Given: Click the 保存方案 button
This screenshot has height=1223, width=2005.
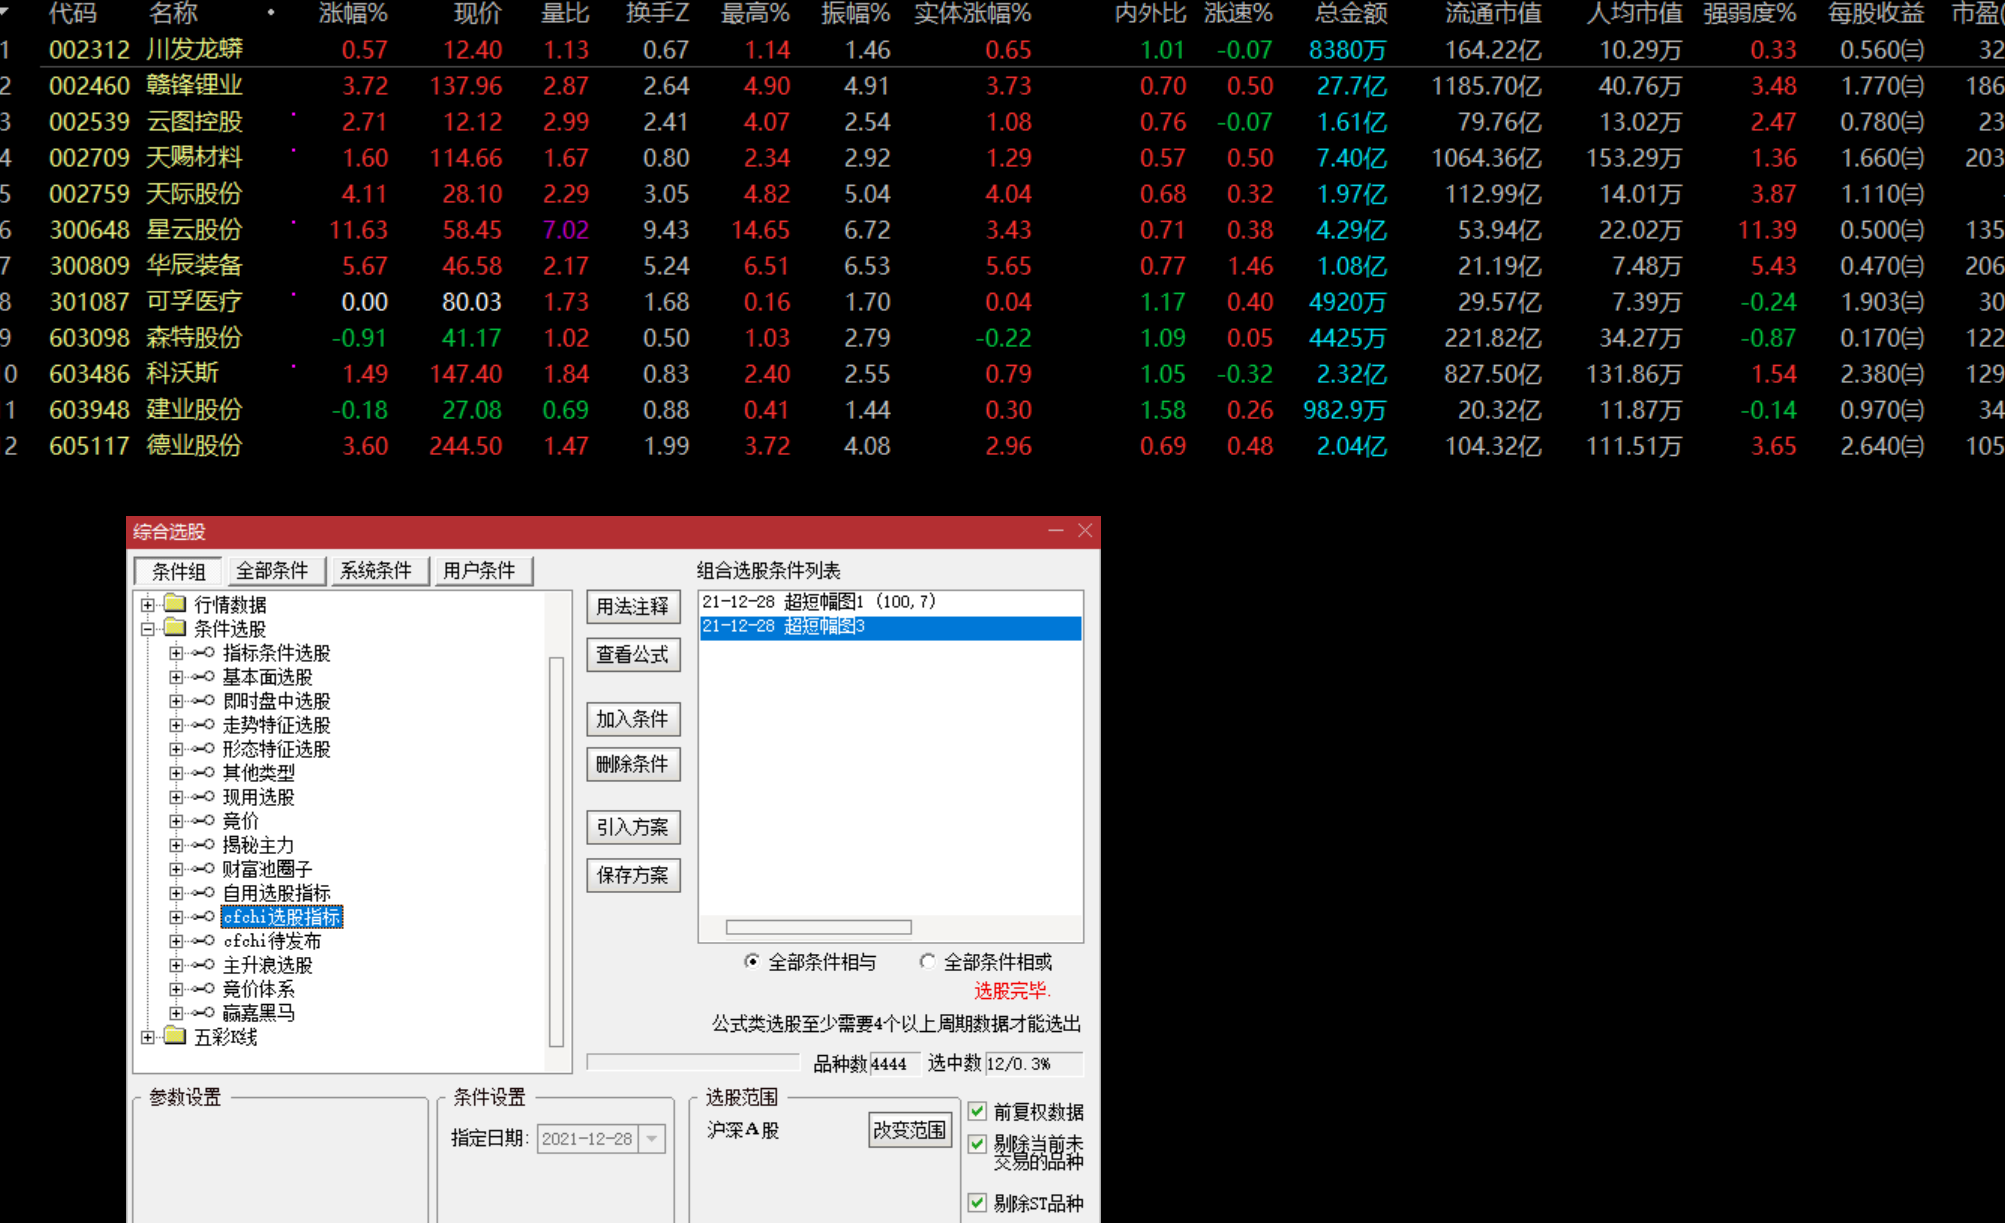Looking at the screenshot, I should 632,875.
